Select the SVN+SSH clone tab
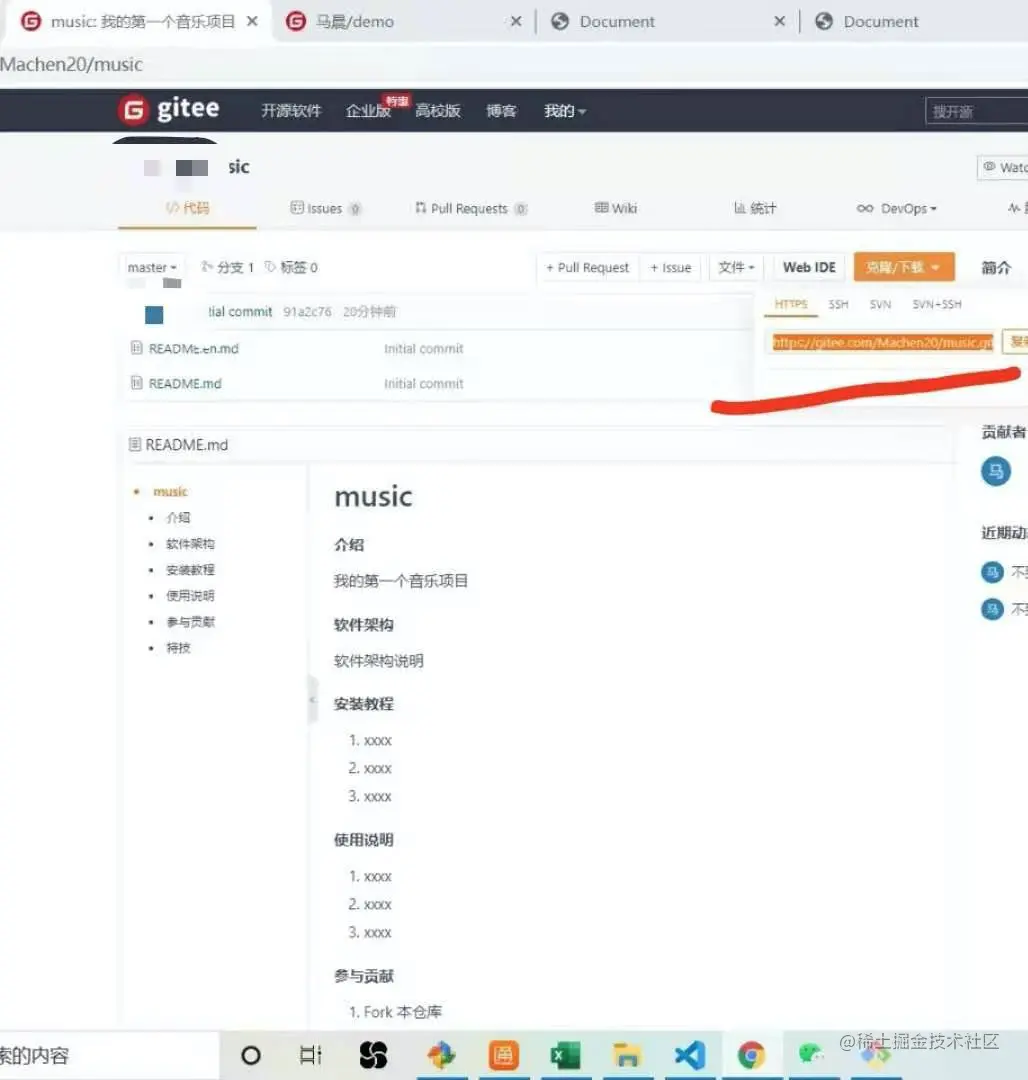The image size is (1028, 1080). click(x=936, y=304)
